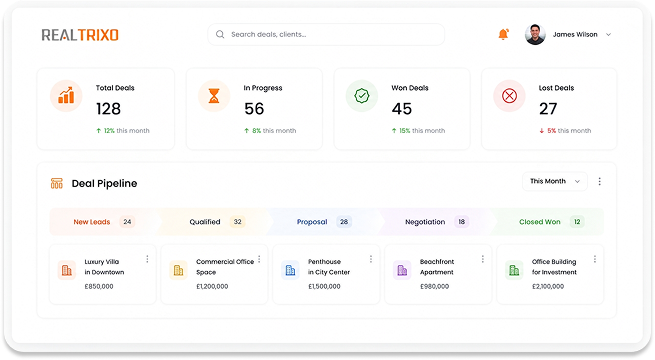Click the In Progress value 56
This screenshot has height=360, width=655.
point(254,109)
